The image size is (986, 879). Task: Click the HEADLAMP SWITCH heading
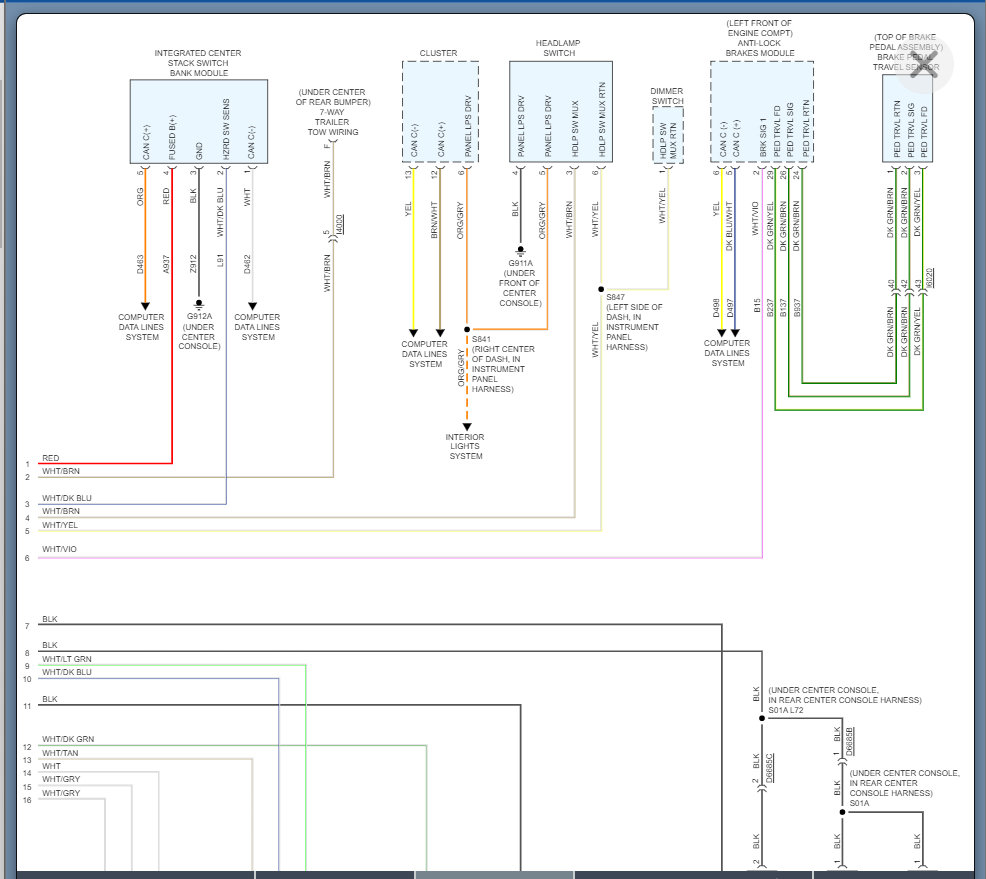pyautogui.click(x=558, y=48)
